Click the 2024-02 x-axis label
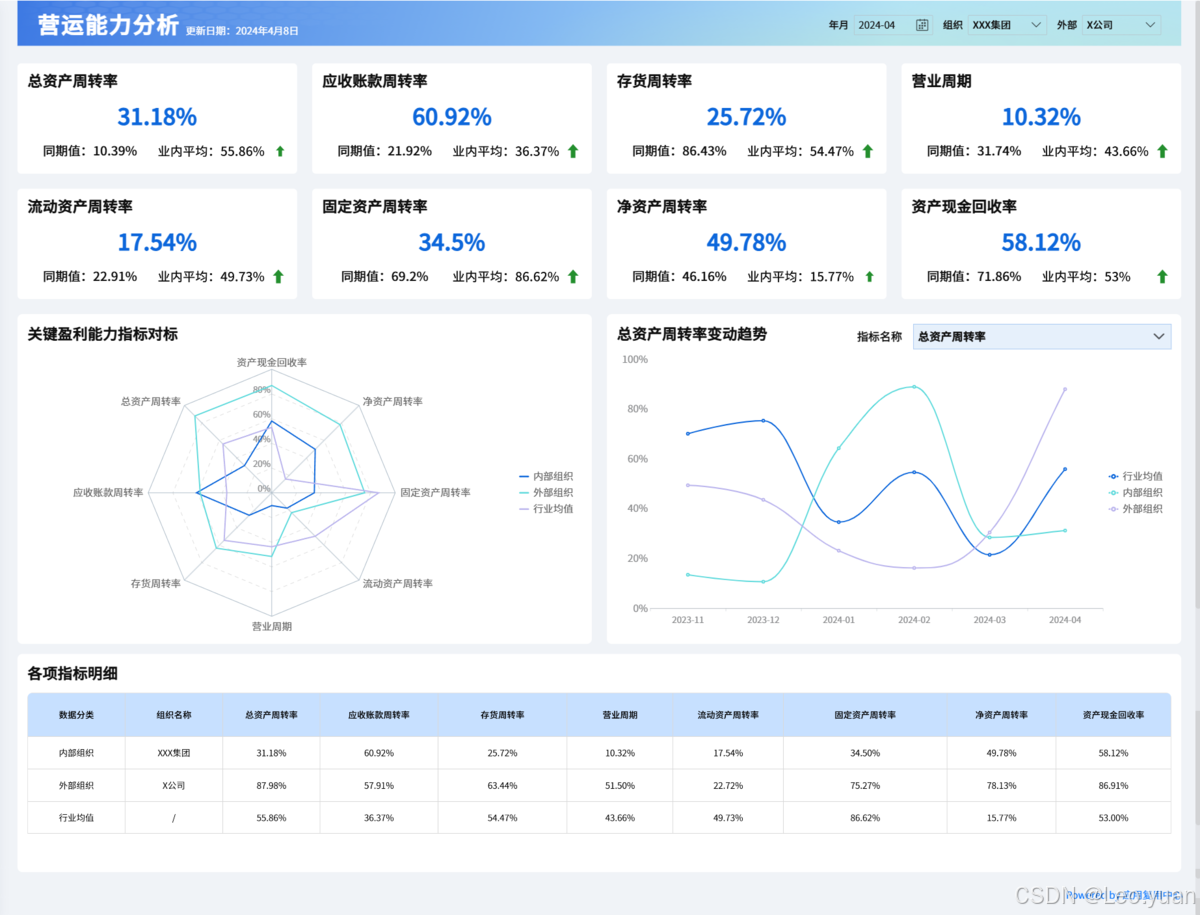The width and height of the screenshot is (1200, 915). (914, 620)
